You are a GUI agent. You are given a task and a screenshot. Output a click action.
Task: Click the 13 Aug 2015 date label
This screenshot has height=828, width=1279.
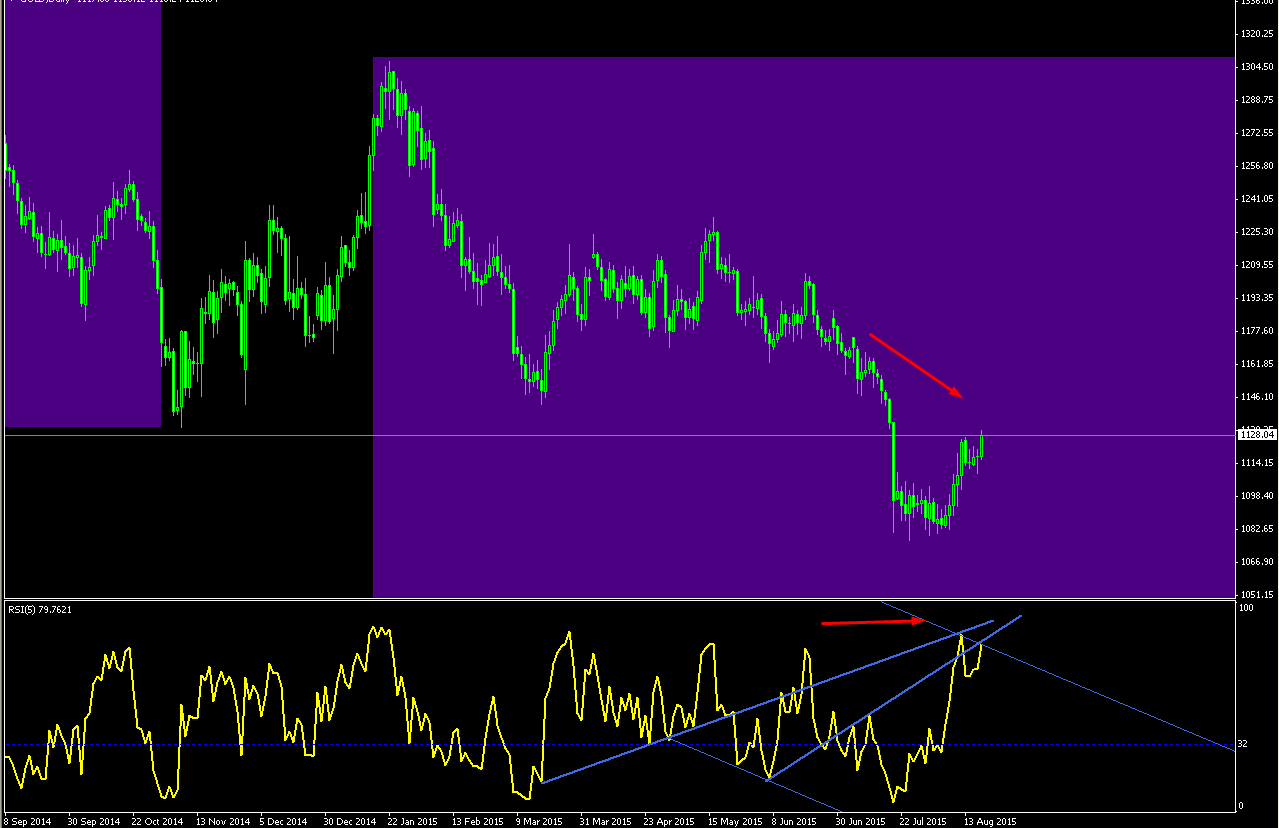[x=990, y=821]
